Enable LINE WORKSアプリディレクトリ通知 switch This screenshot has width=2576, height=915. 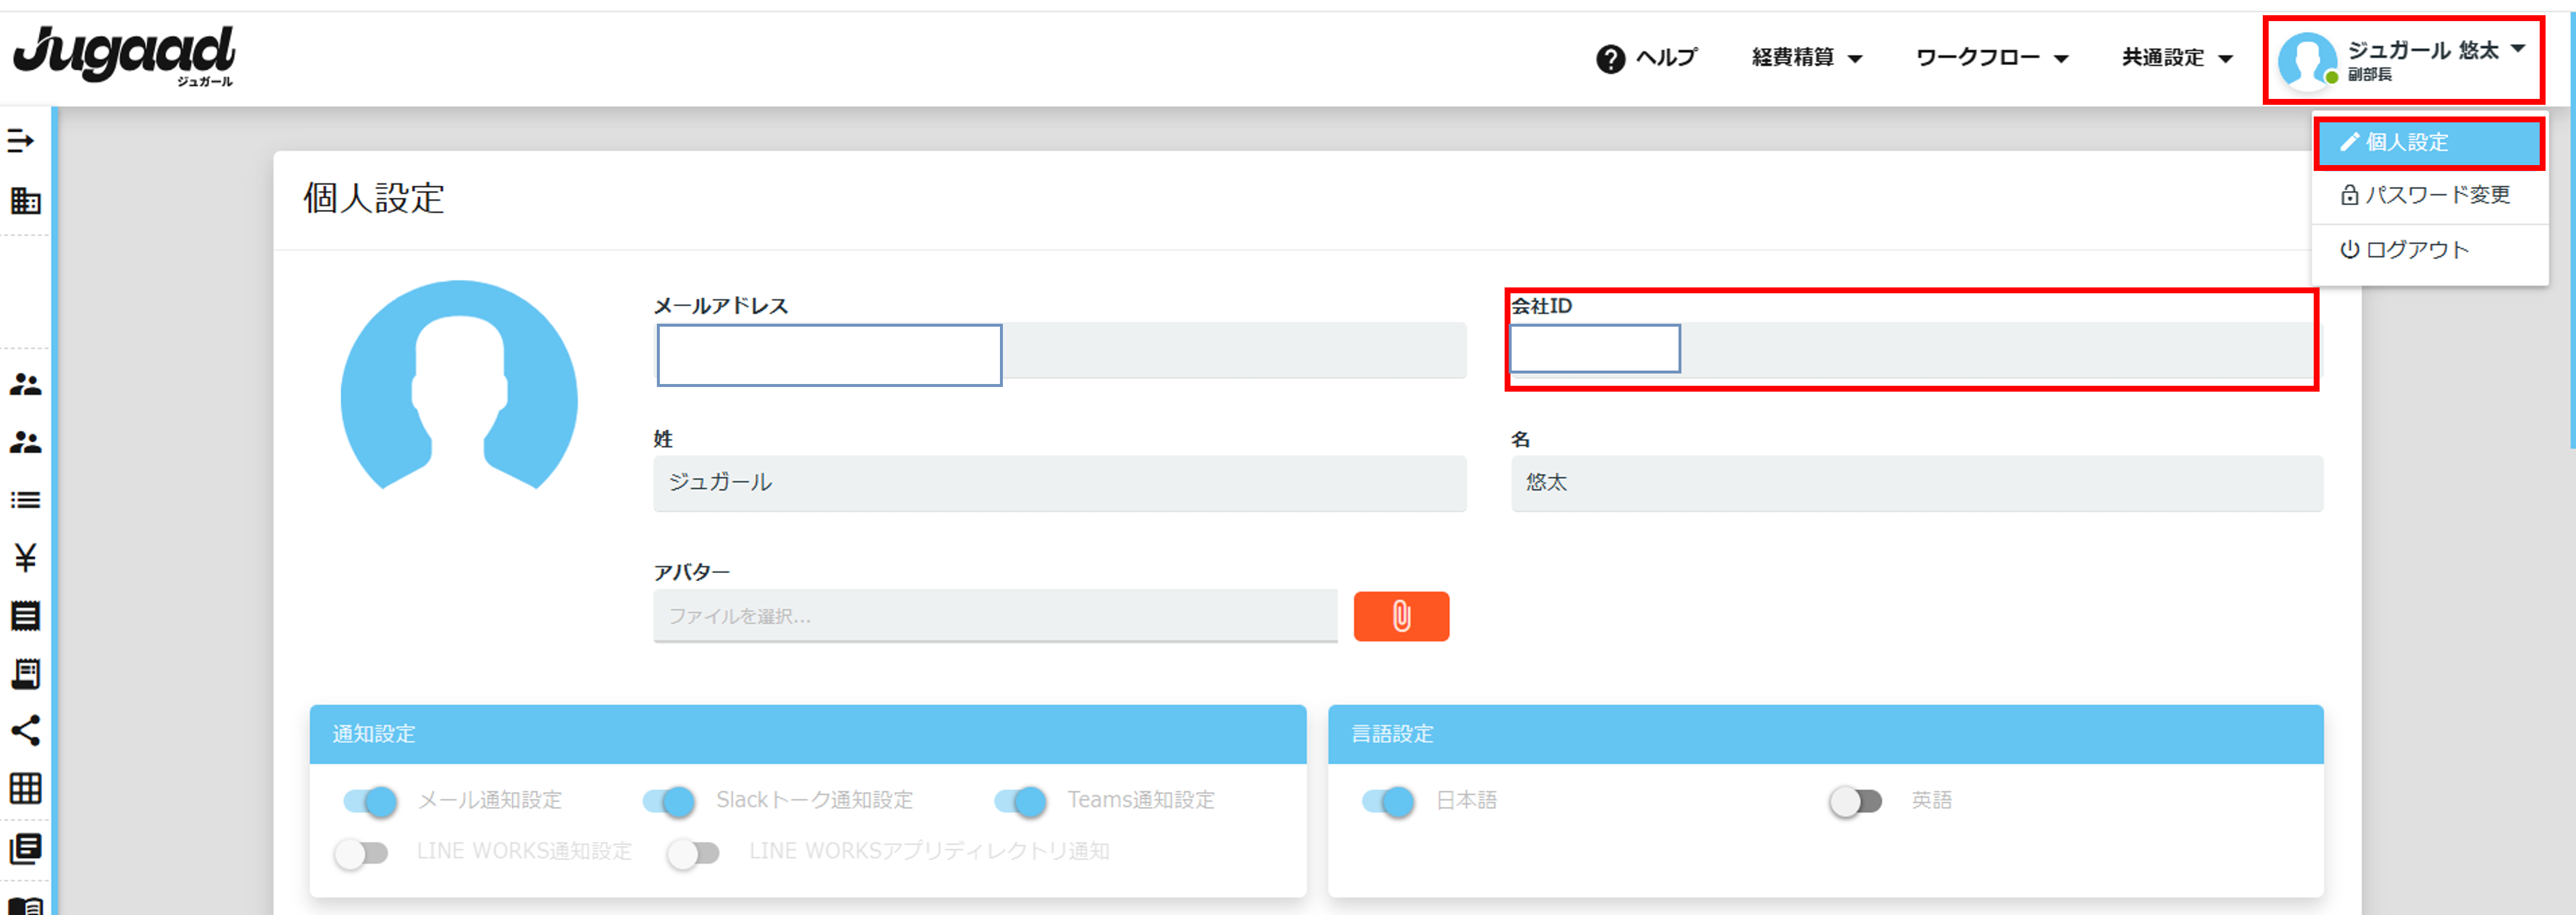[693, 853]
